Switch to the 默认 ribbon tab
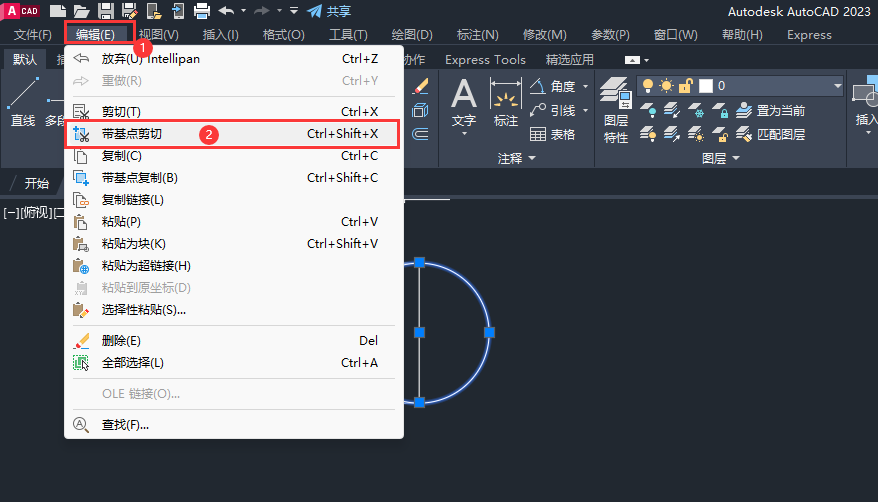Screen dimensions: 878x502 coord(25,59)
